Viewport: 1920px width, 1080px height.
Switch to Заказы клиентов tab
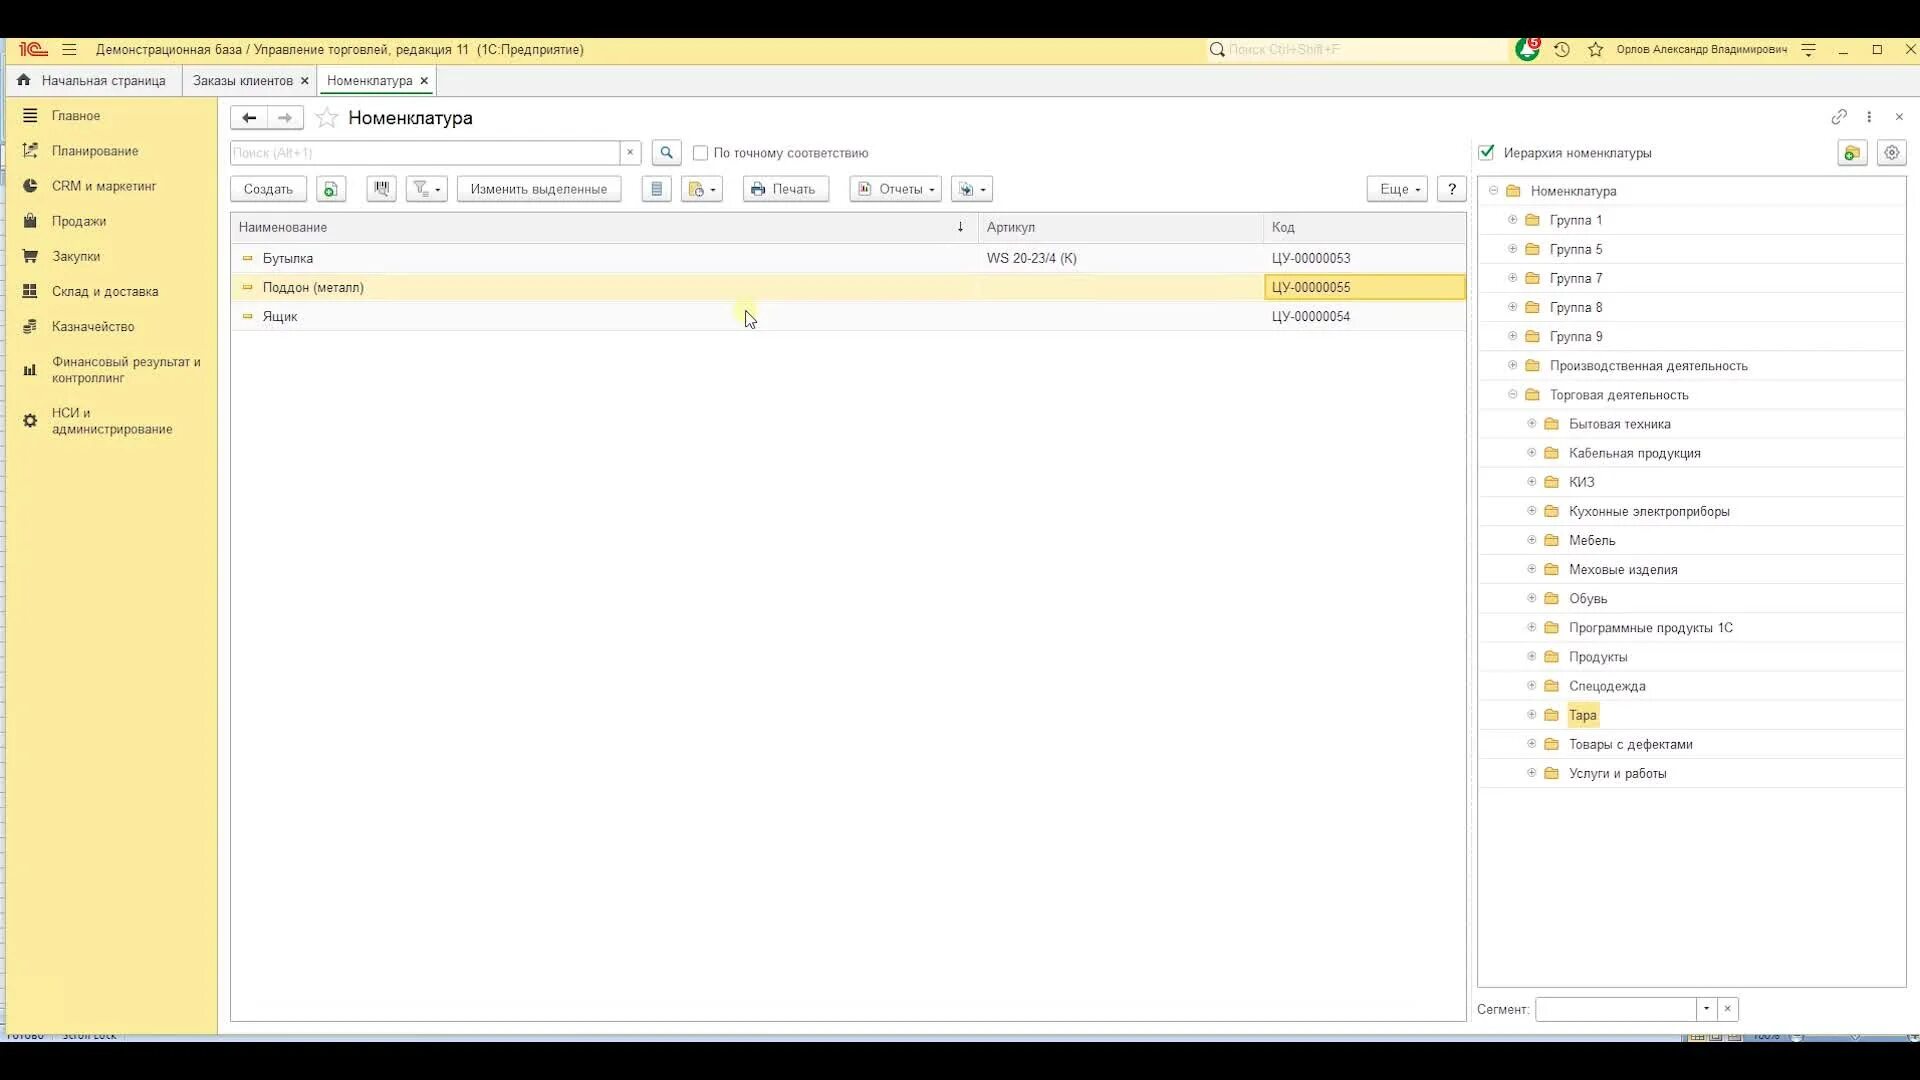coord(242,81)
